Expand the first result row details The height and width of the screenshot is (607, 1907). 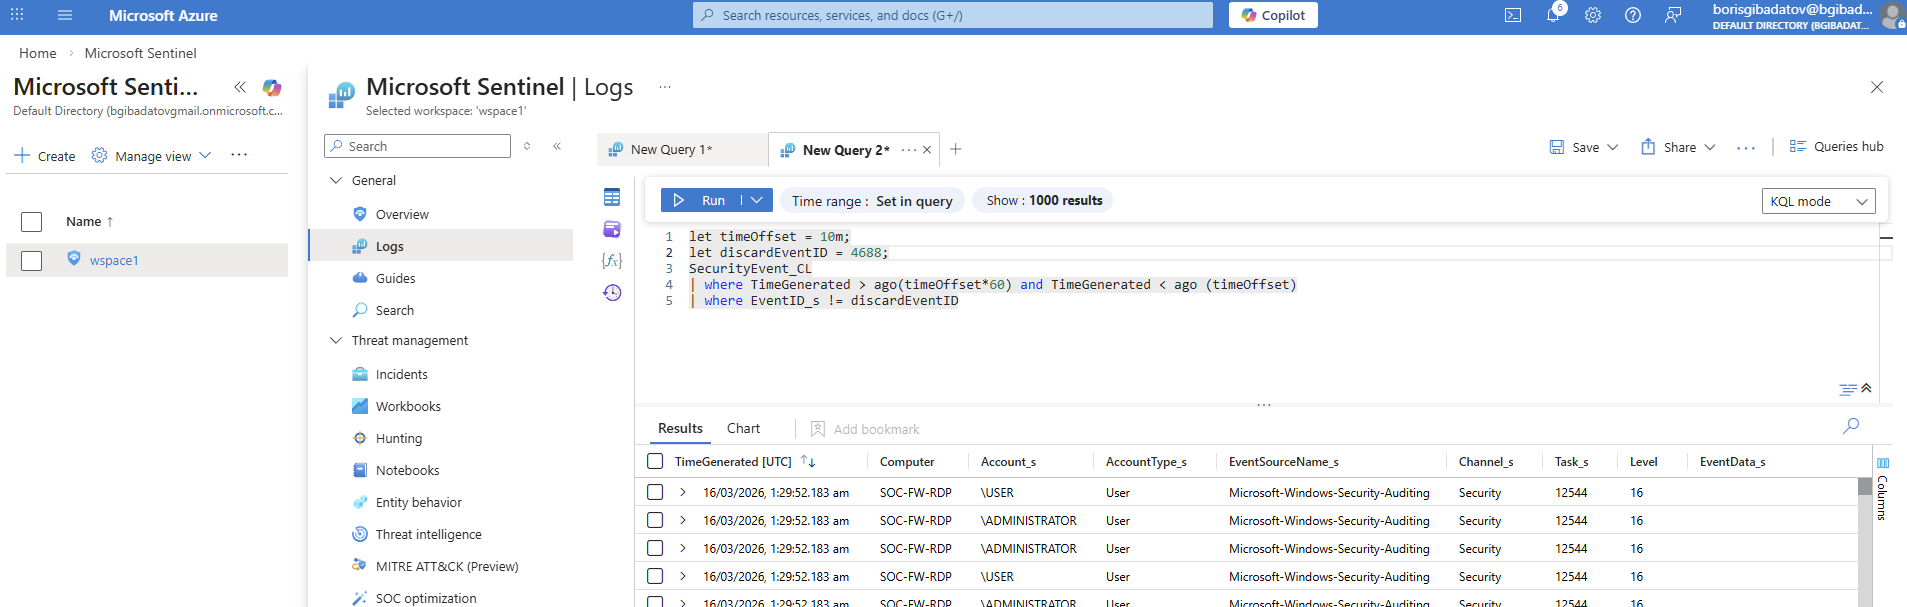click(x=683, y=492)
